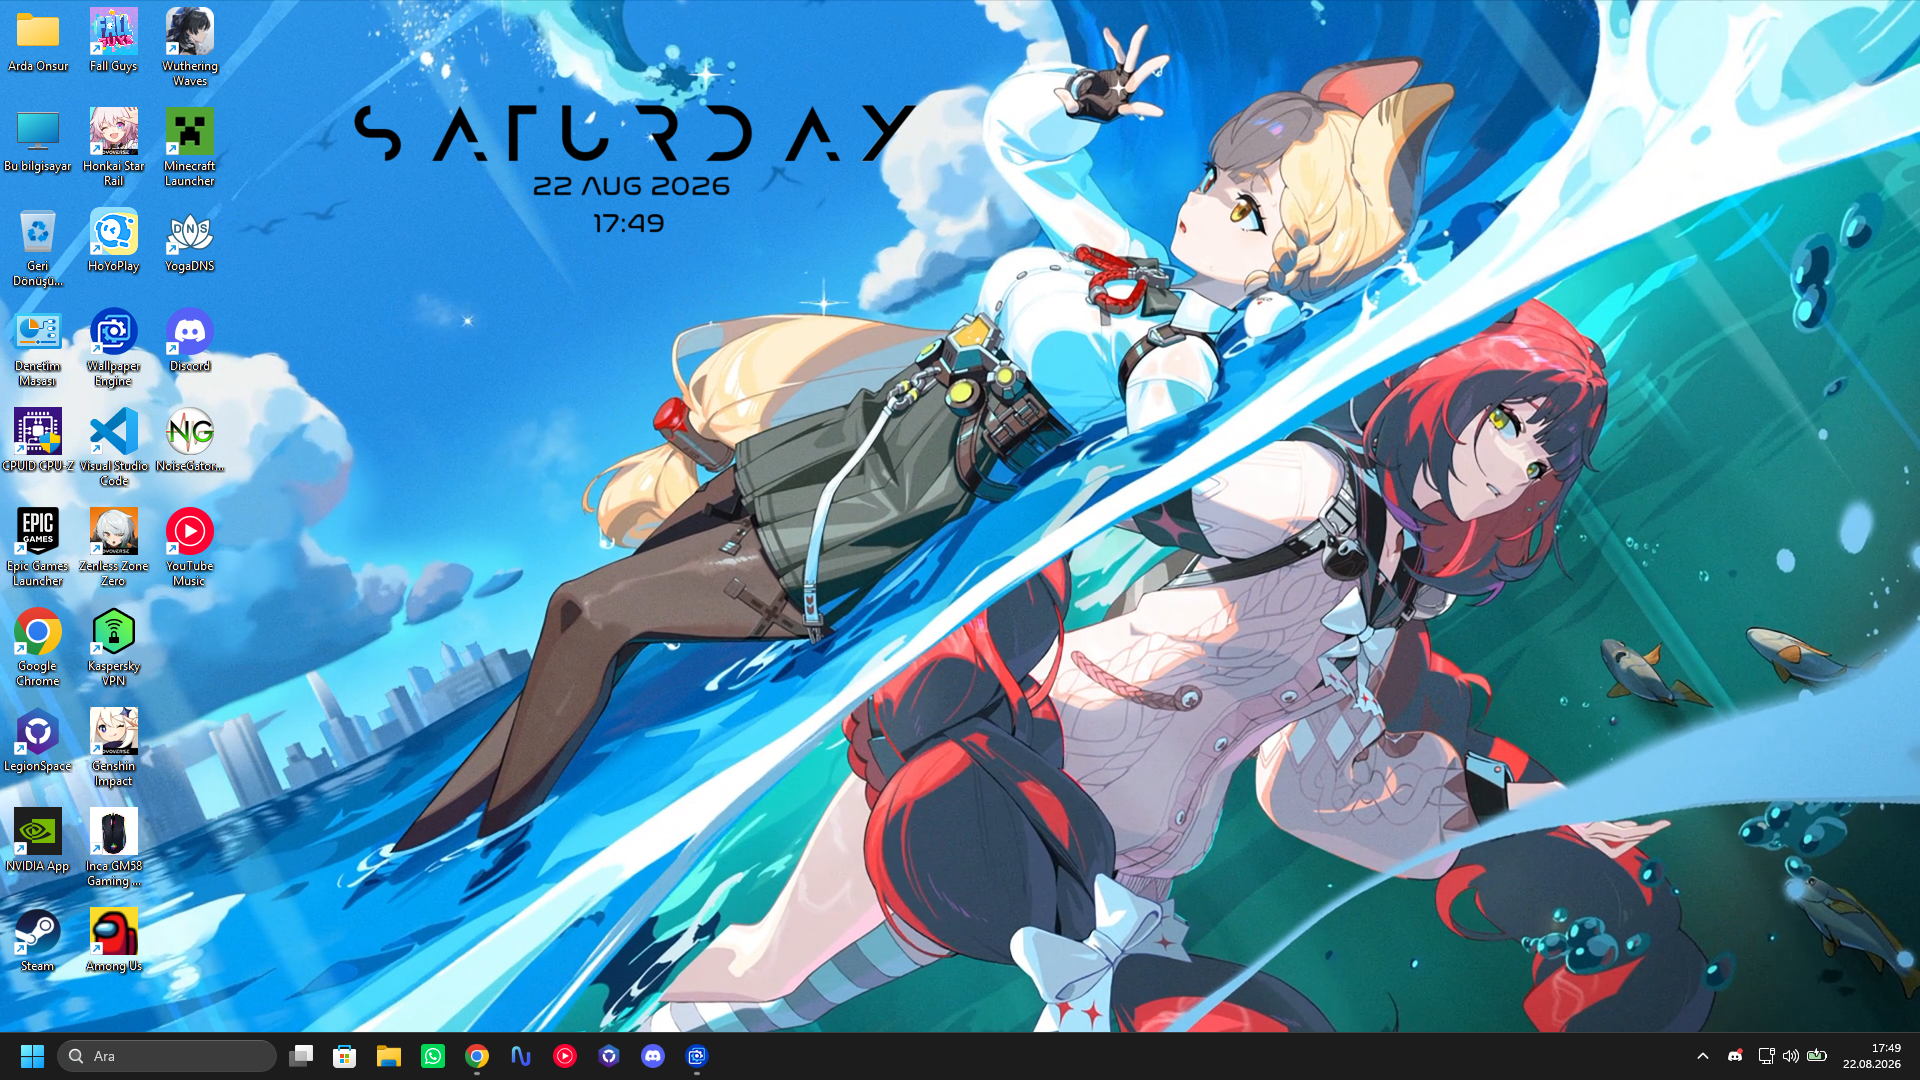Open the blue wave app in taskbar
Screen dimensions: 1920x1080
pyautogui.click(x=521, y=1056)
